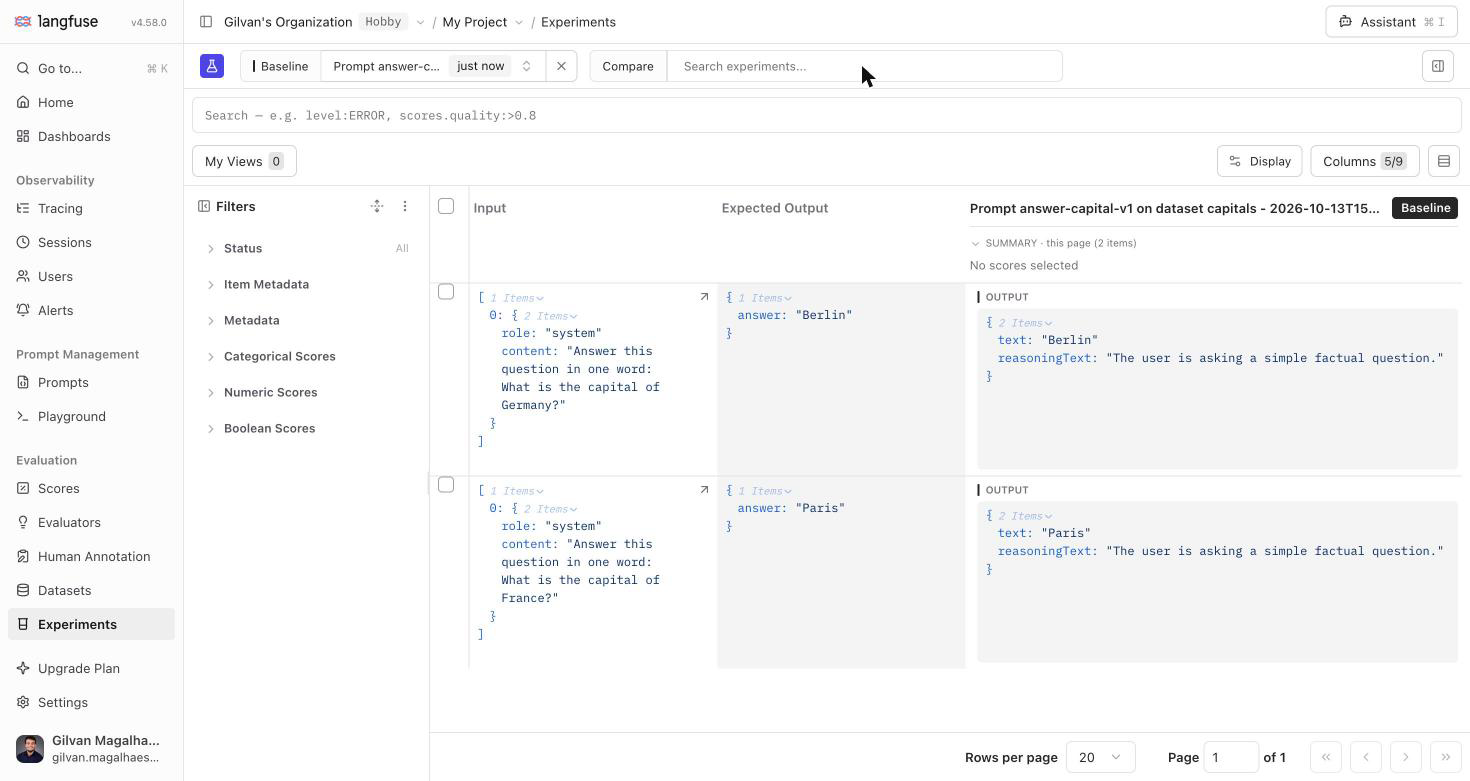Open the Germany row item in detail
1470x781 pixels.
[704, 297]
